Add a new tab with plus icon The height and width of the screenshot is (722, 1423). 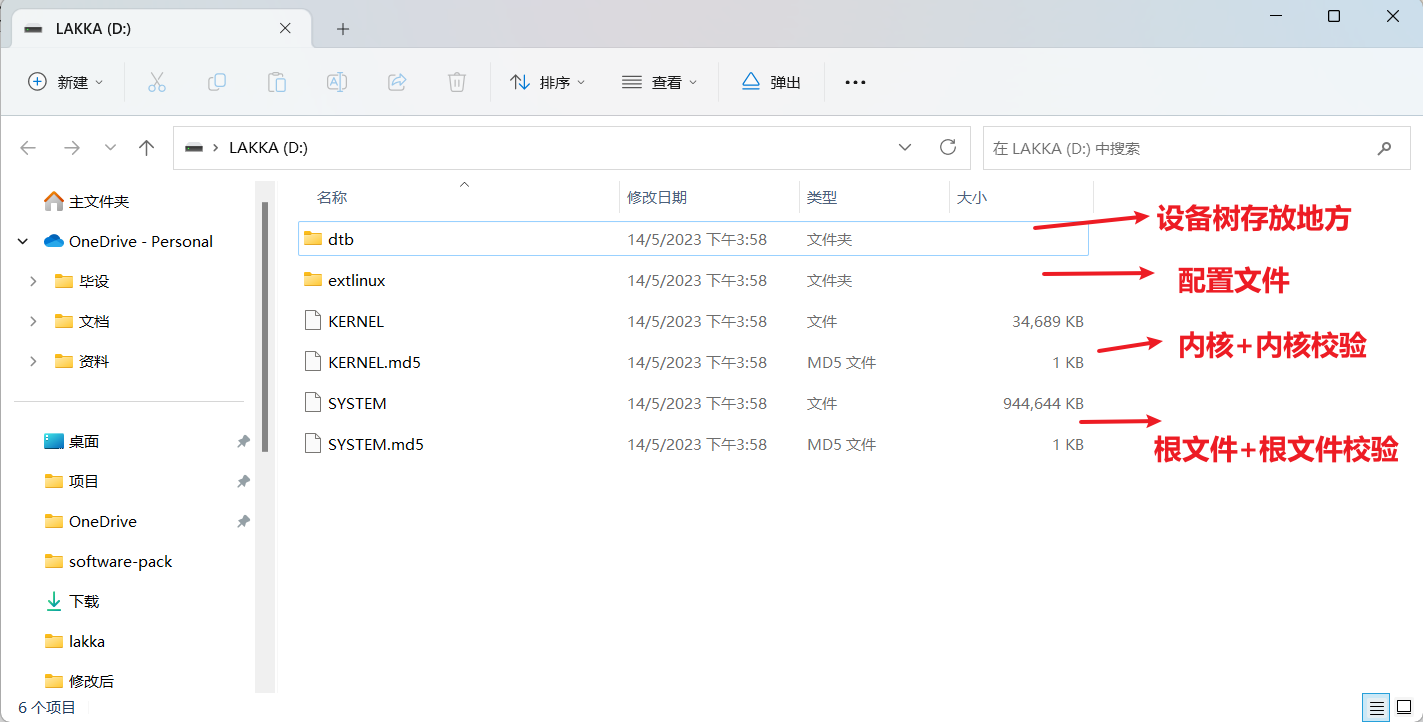pyautogui.click(x=343, y=29)
